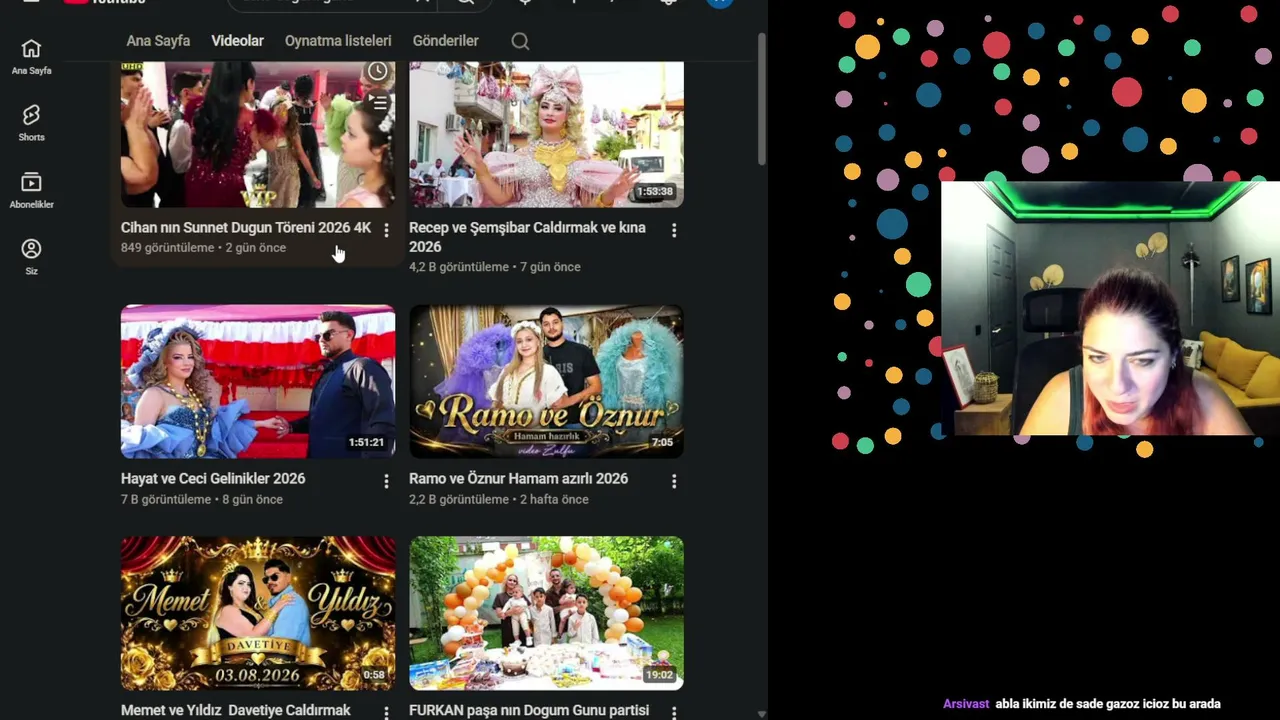Screen dimensions: 1280x720
Task: Open the Gönderiler tab
Action: click(445, 41)
